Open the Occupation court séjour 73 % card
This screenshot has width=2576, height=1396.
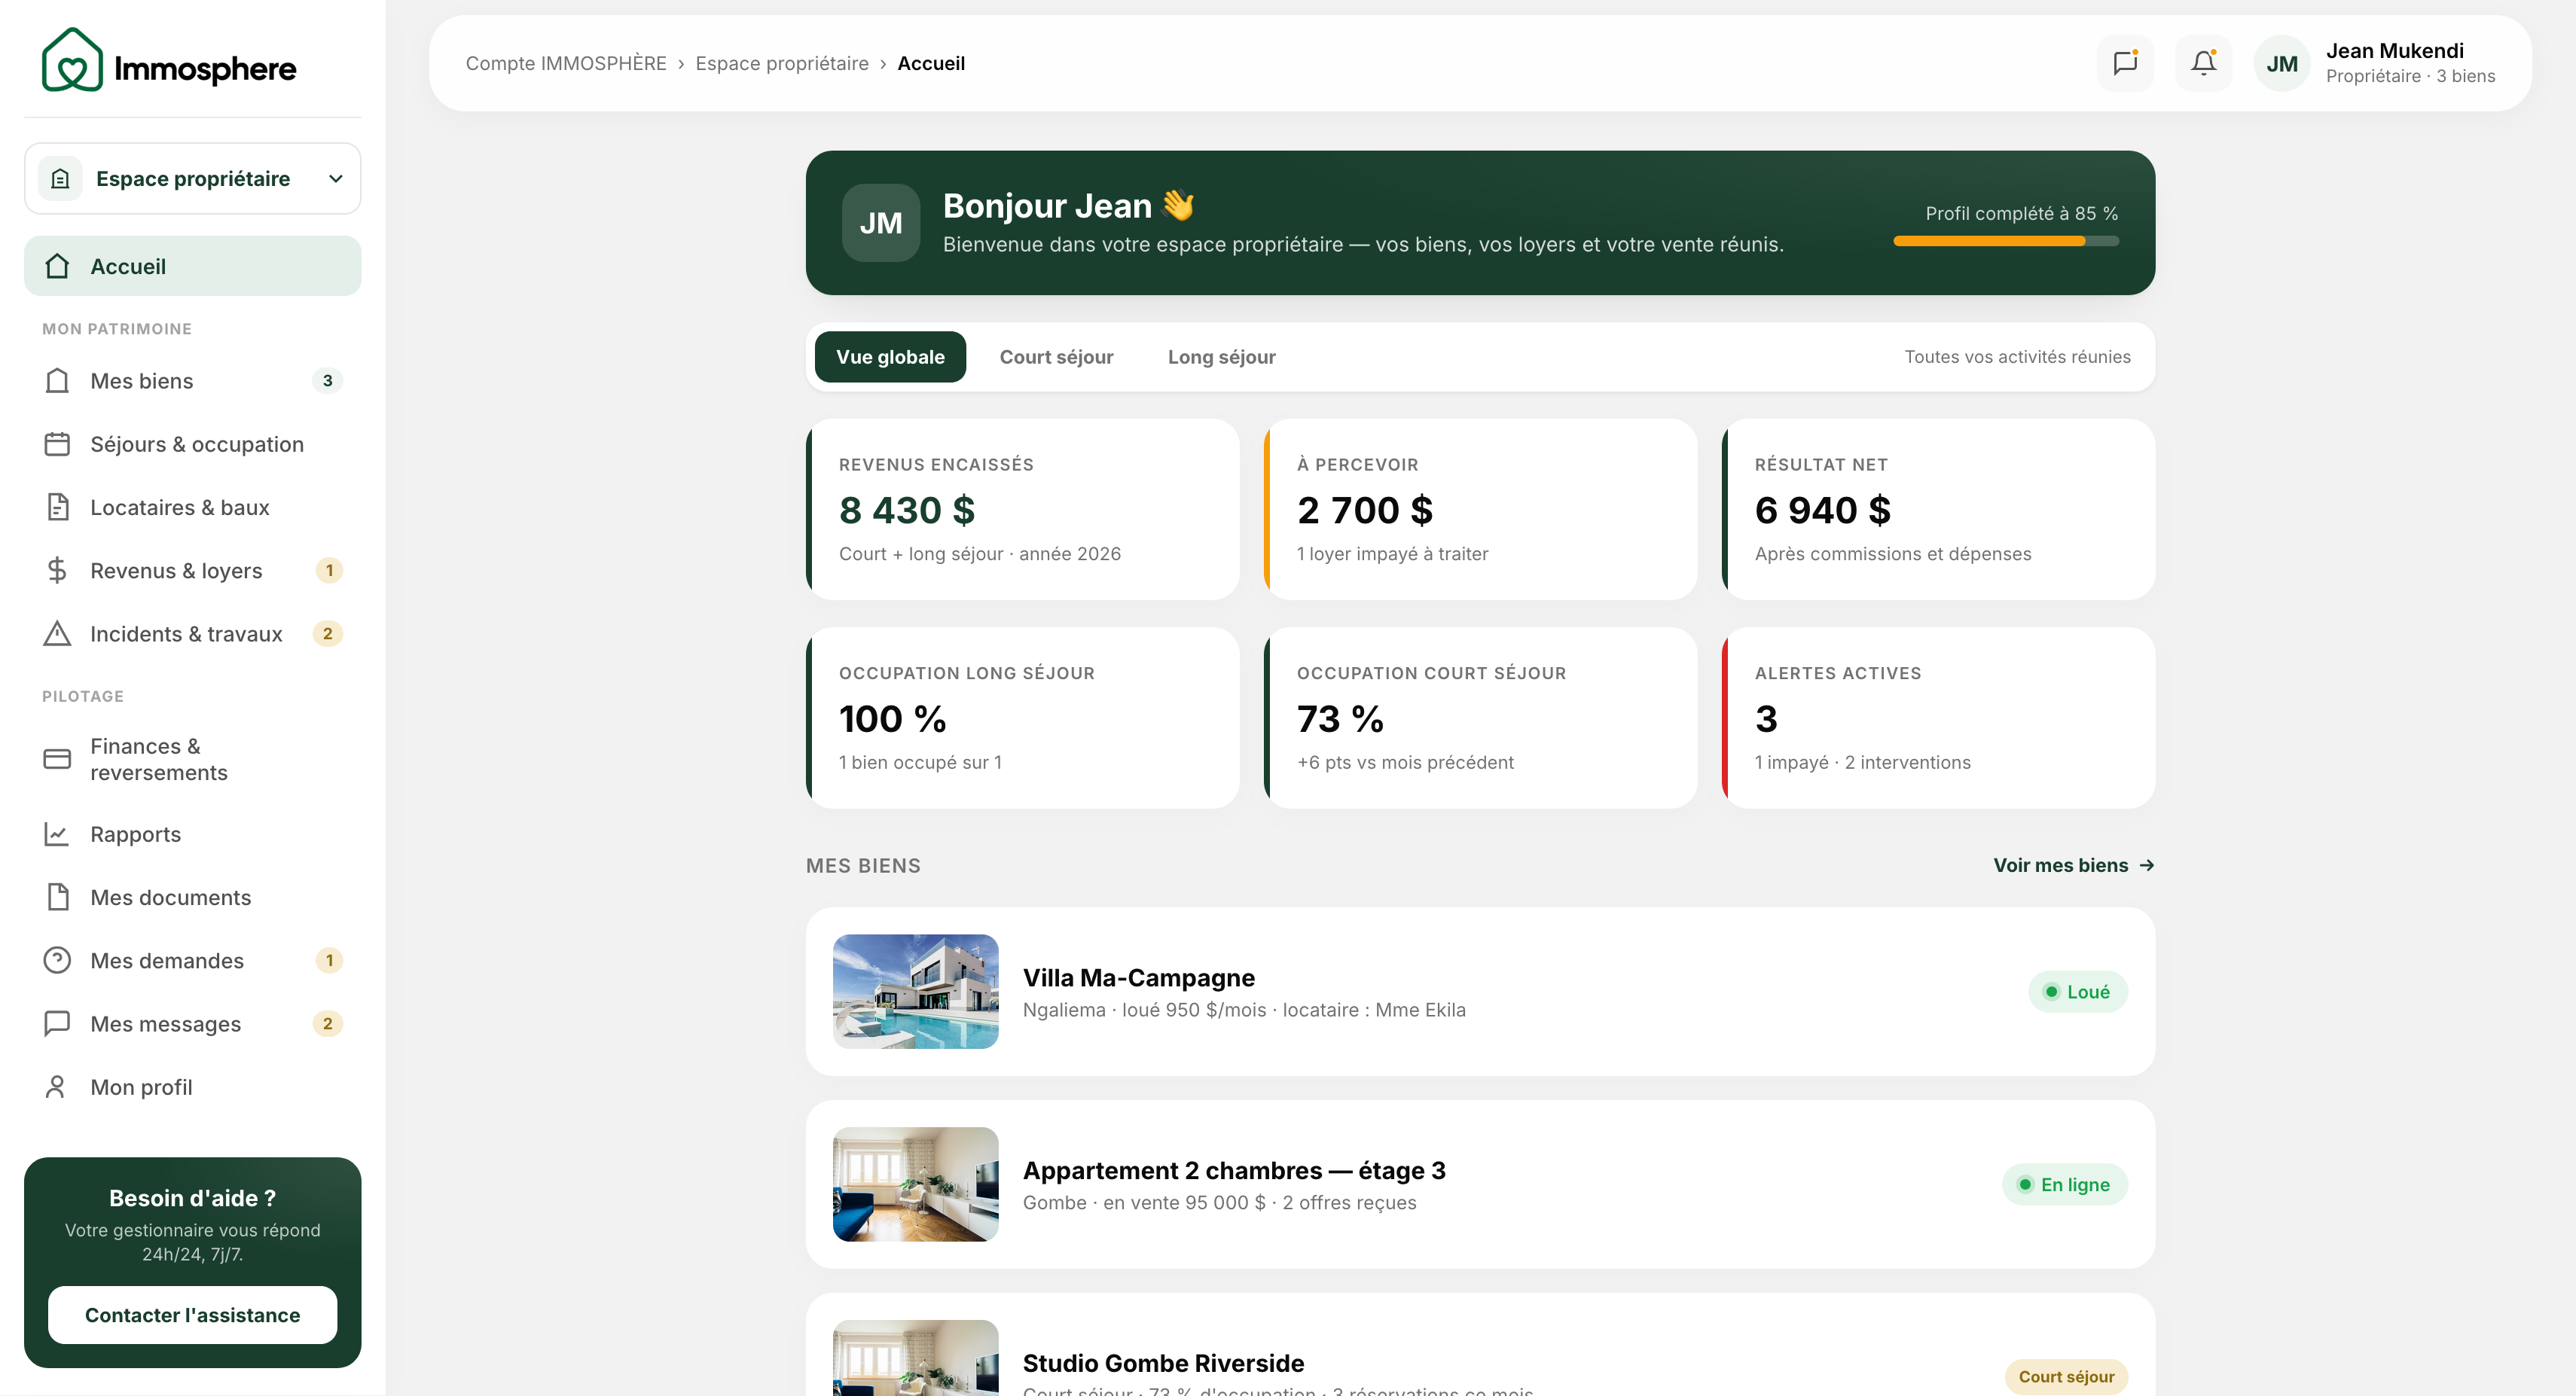click(x=1480, y=718)
